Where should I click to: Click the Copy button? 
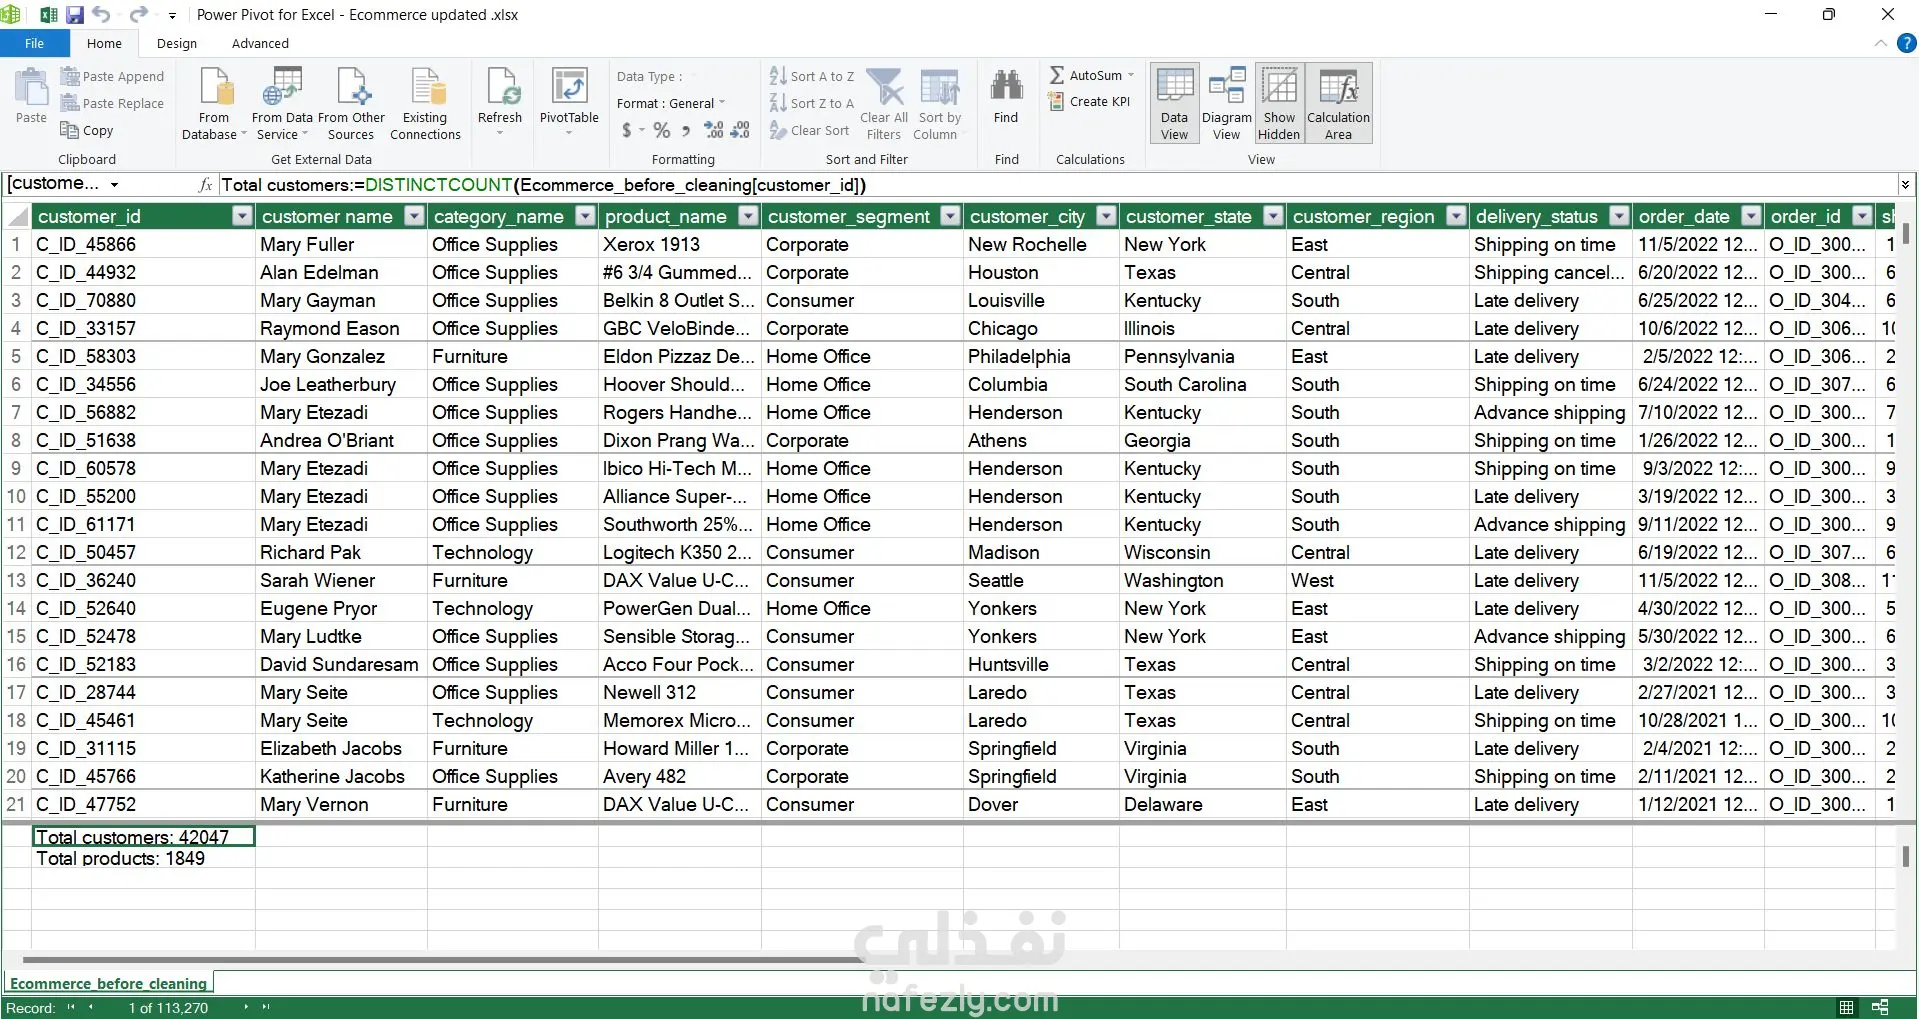[x=87, y=130]
